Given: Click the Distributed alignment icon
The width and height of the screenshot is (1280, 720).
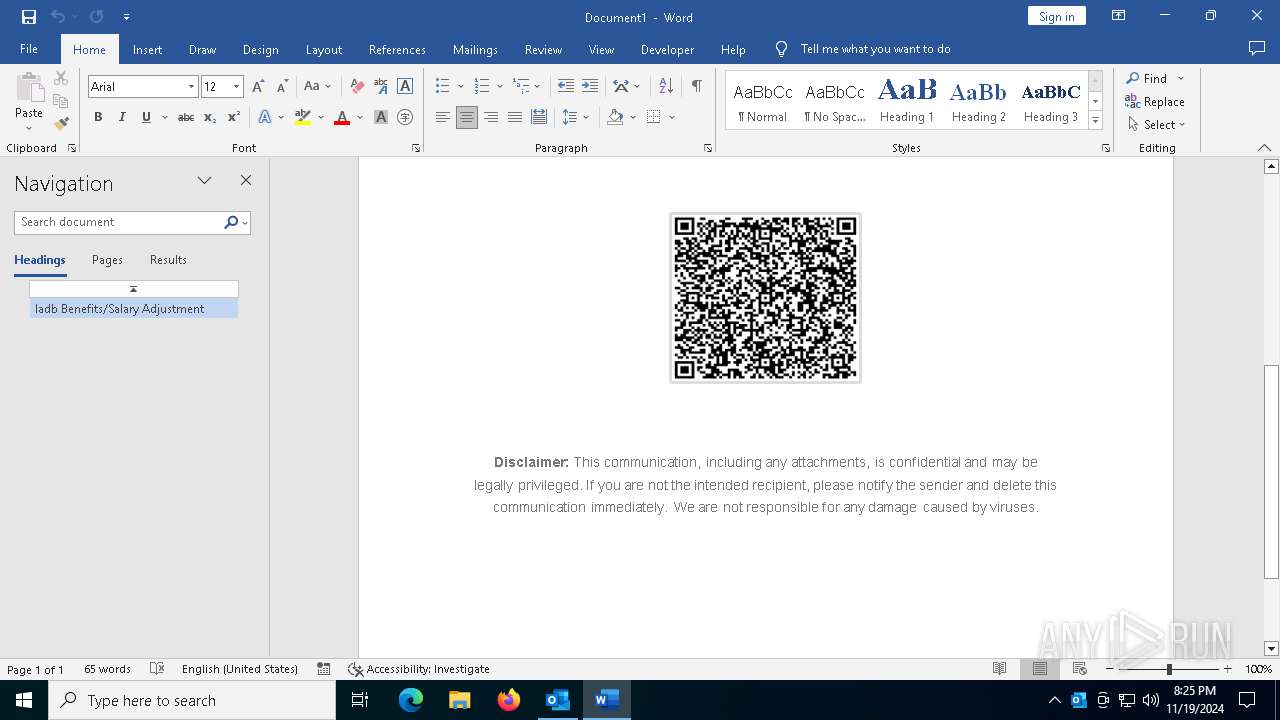Looking at the screenshot, I should [539, 117].
